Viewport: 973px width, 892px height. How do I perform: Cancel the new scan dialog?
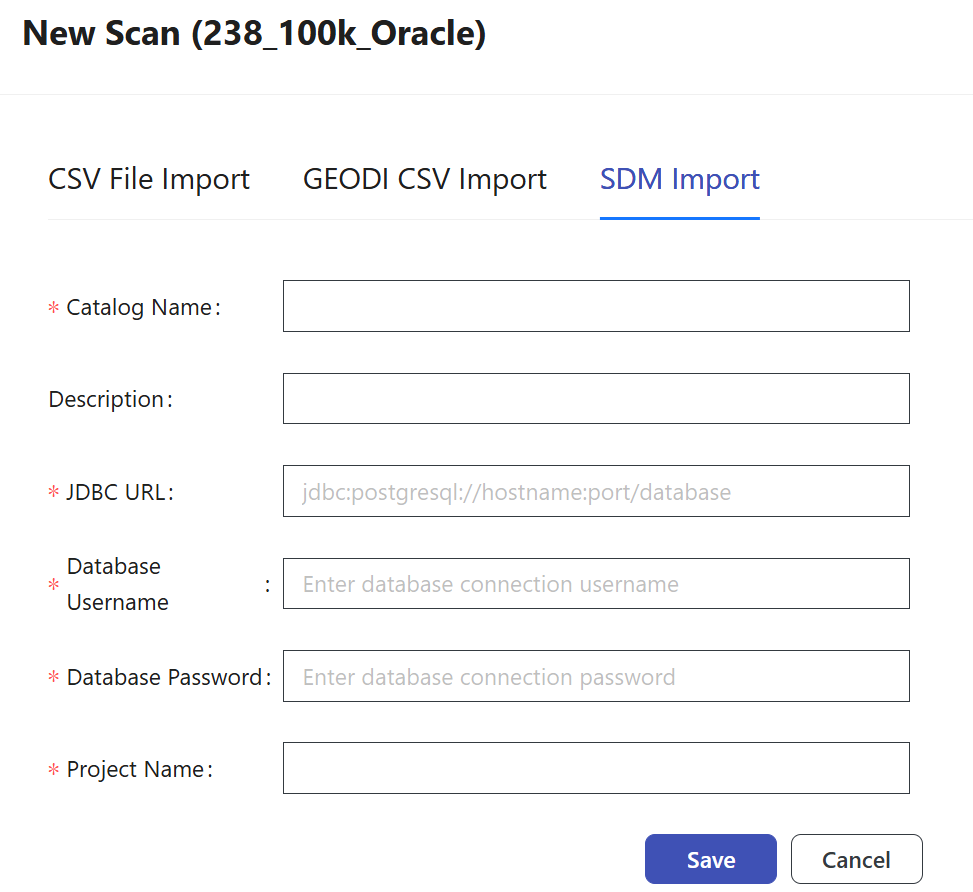(x=856, y=860)
